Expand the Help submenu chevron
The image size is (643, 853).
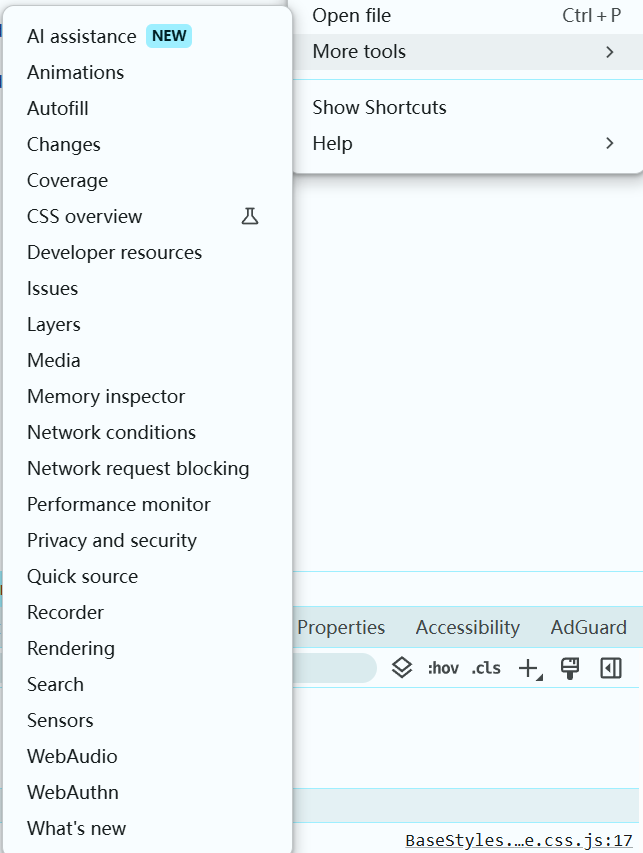pyautogui.click(x=609, y=144)
